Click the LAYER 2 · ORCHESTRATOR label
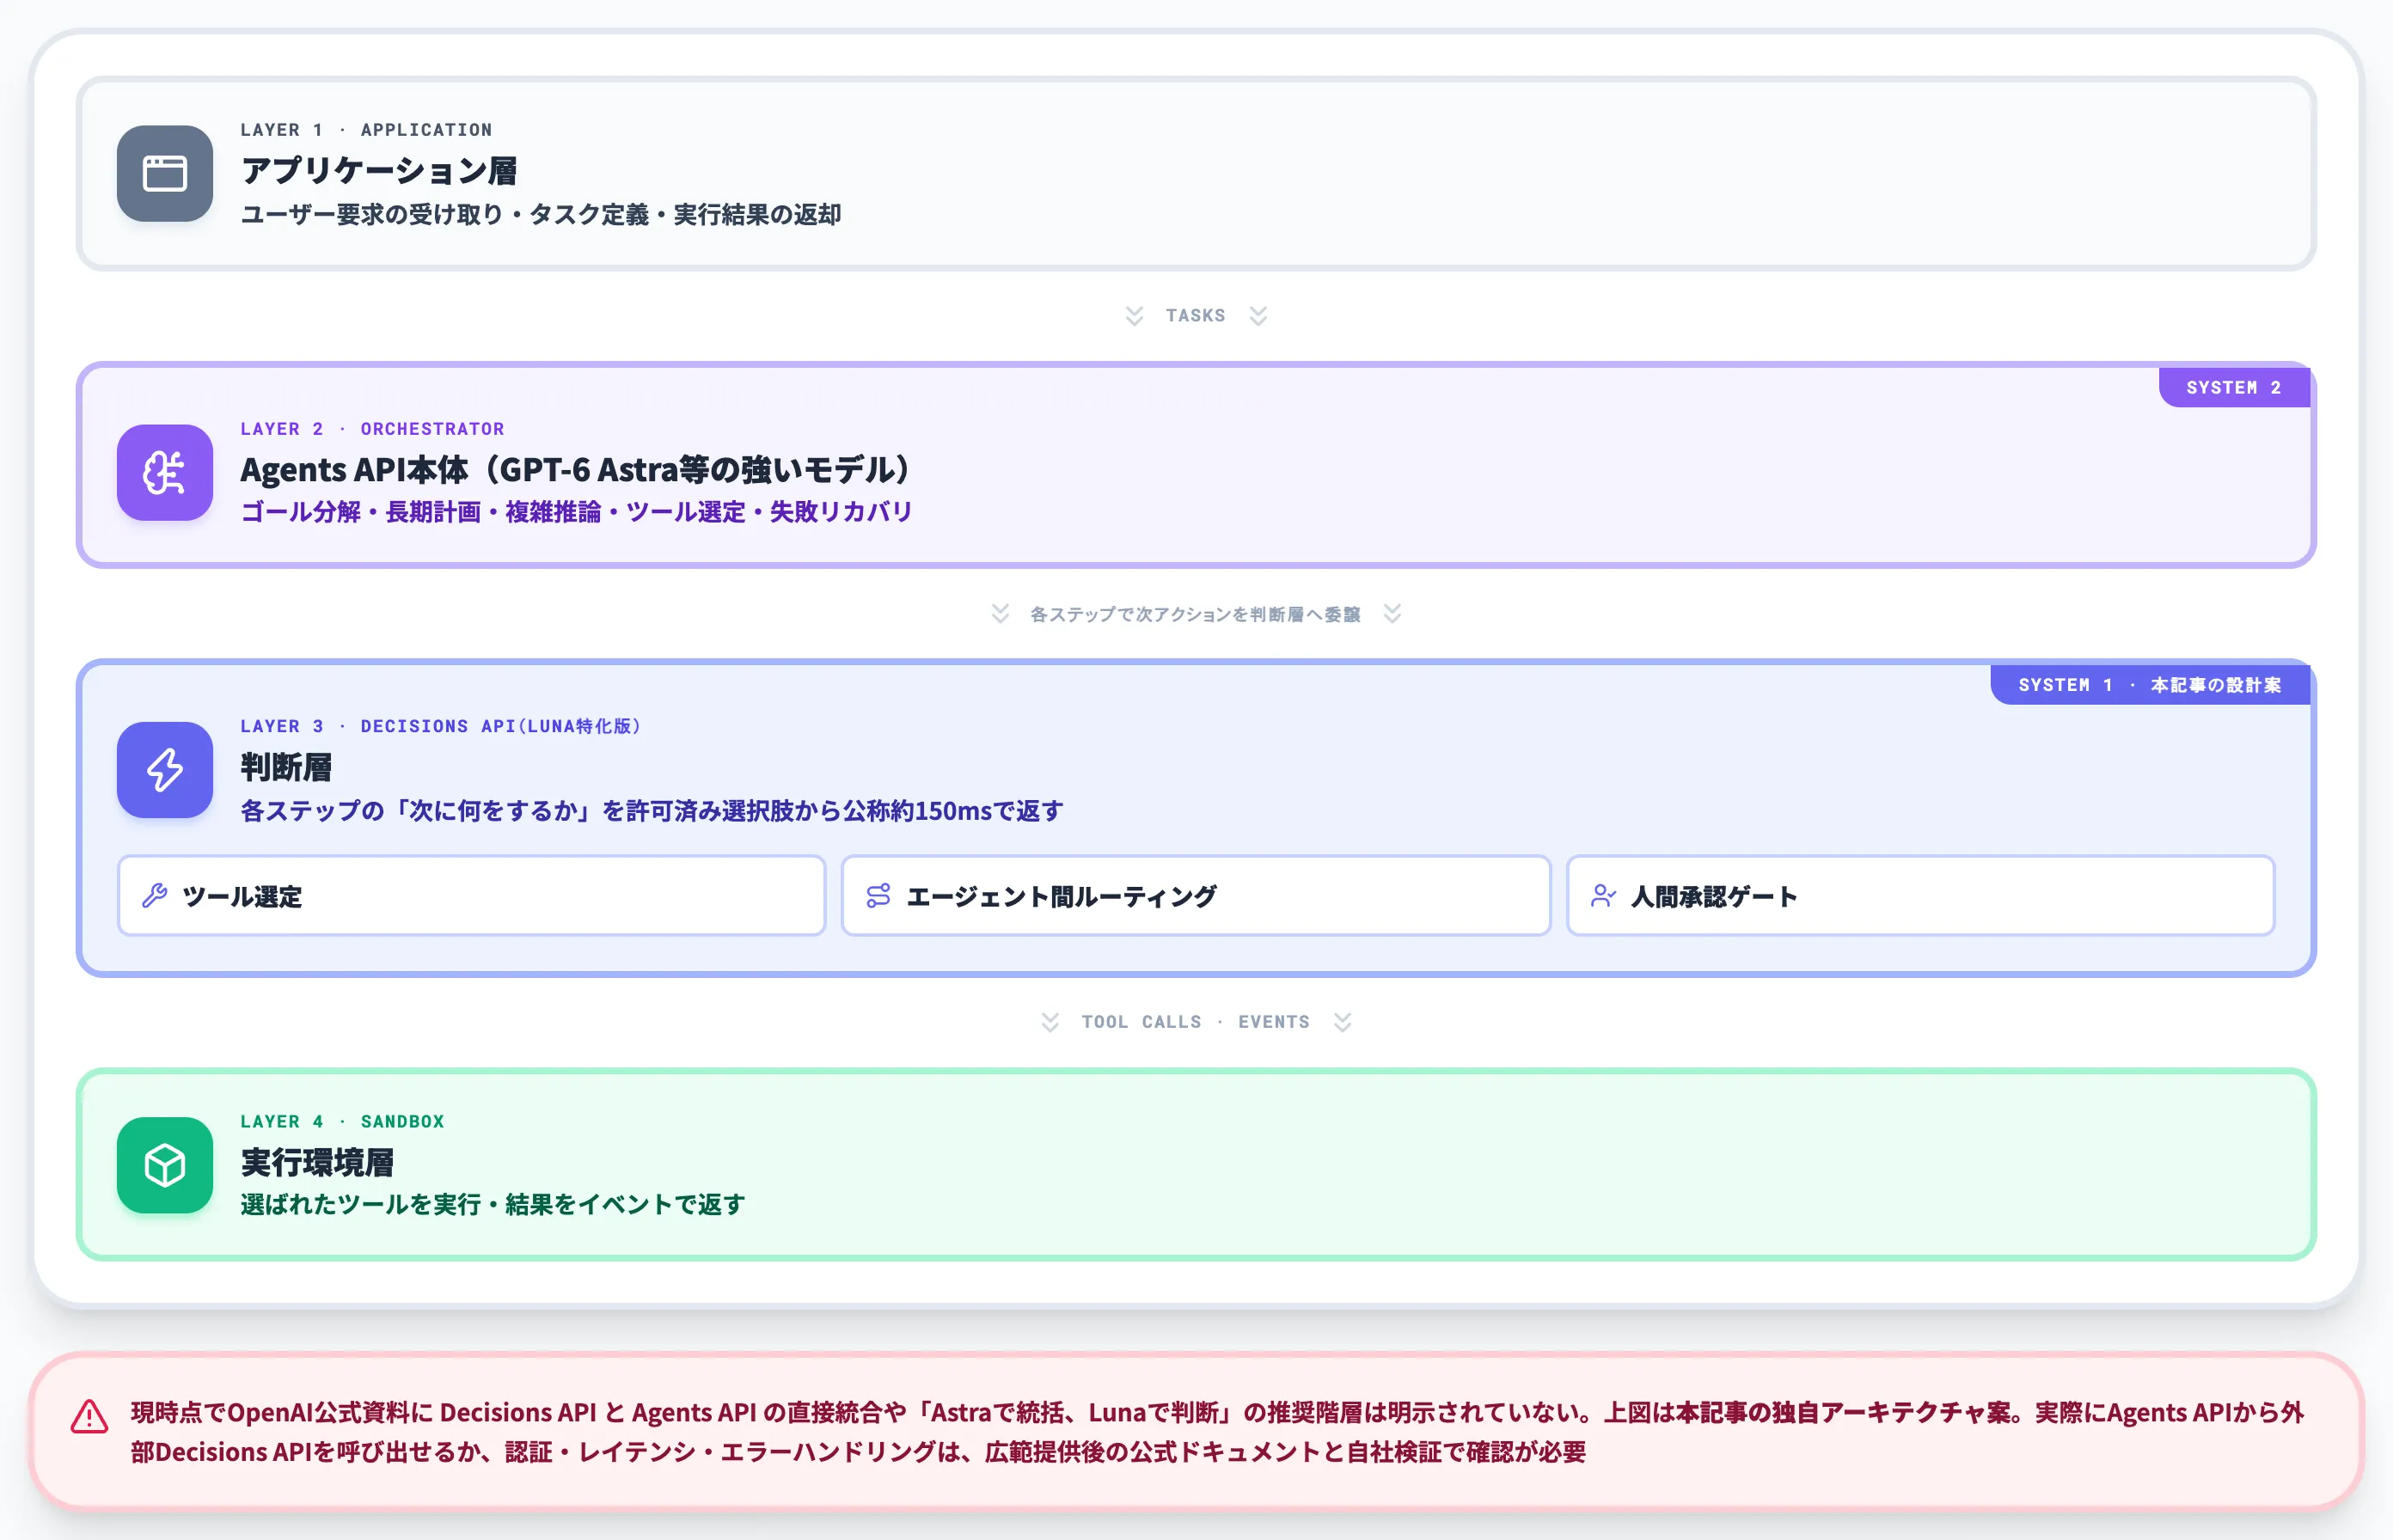The width and height of the screenshot is (2393, 1540). coord(372,429)
